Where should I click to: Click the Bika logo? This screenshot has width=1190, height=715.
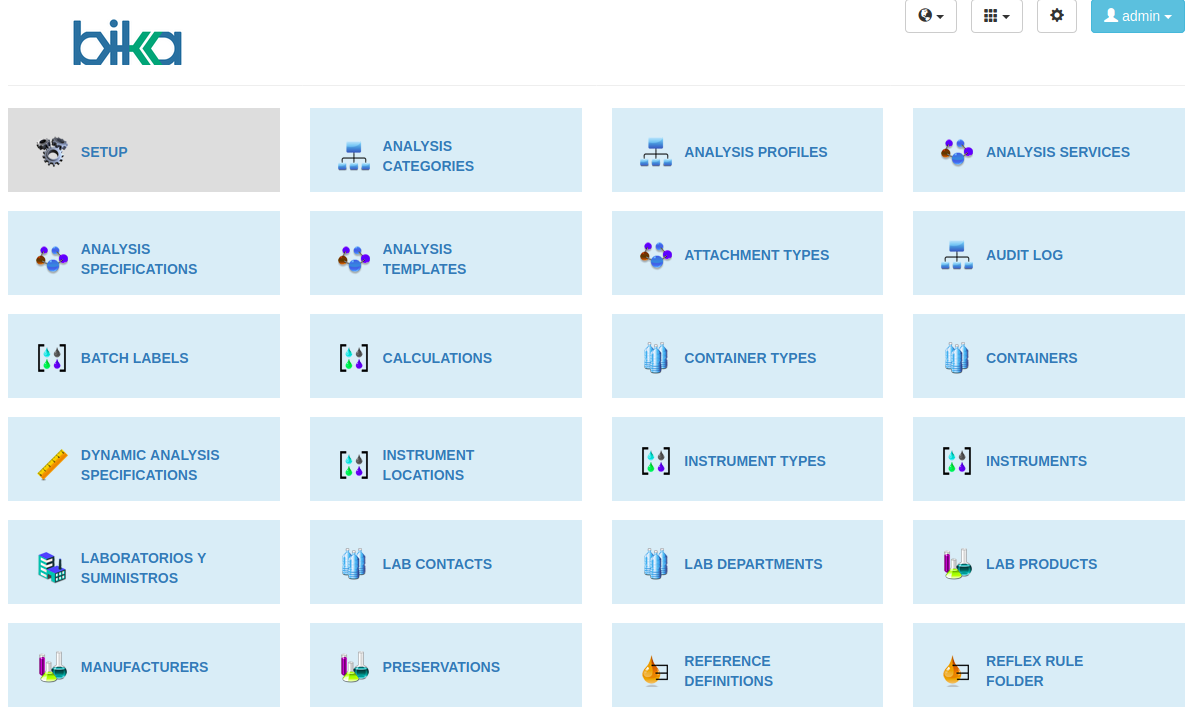click(127, 44)
